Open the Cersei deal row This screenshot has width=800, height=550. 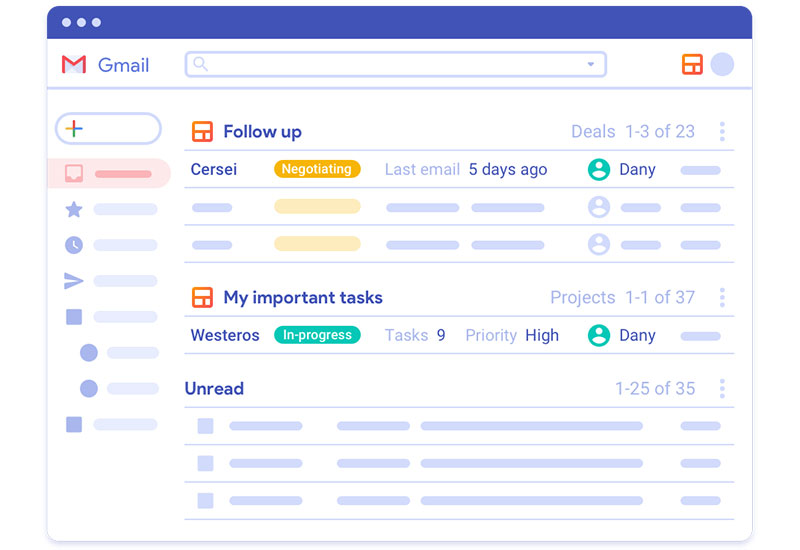(459, 169)
